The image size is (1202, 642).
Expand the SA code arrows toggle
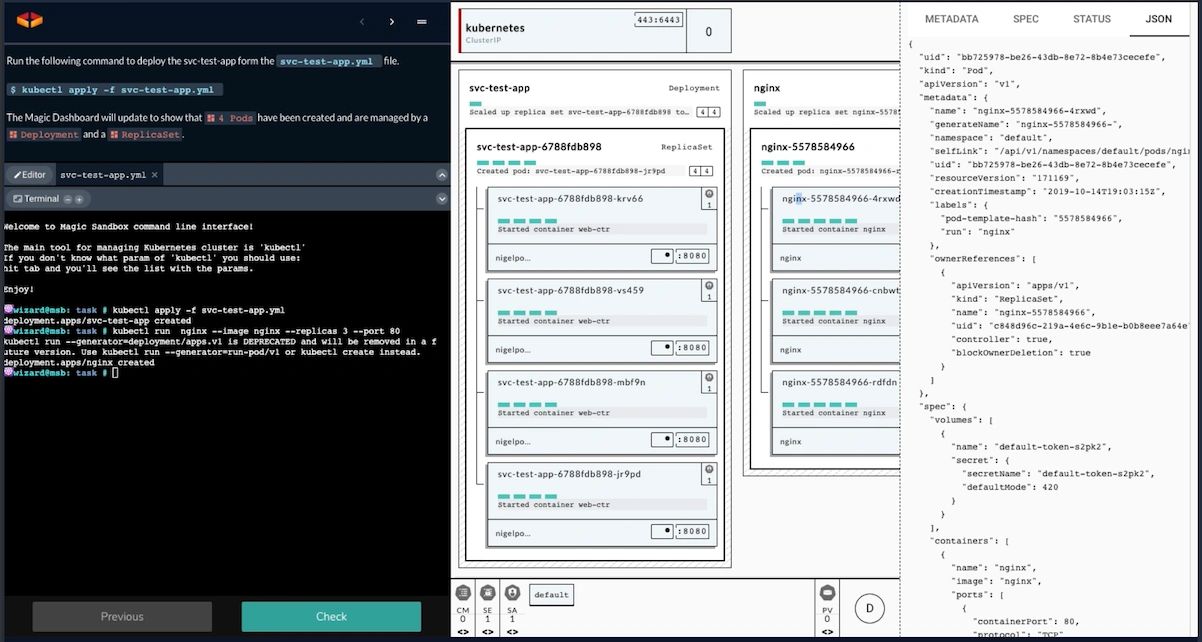click(x=512, y=632)
